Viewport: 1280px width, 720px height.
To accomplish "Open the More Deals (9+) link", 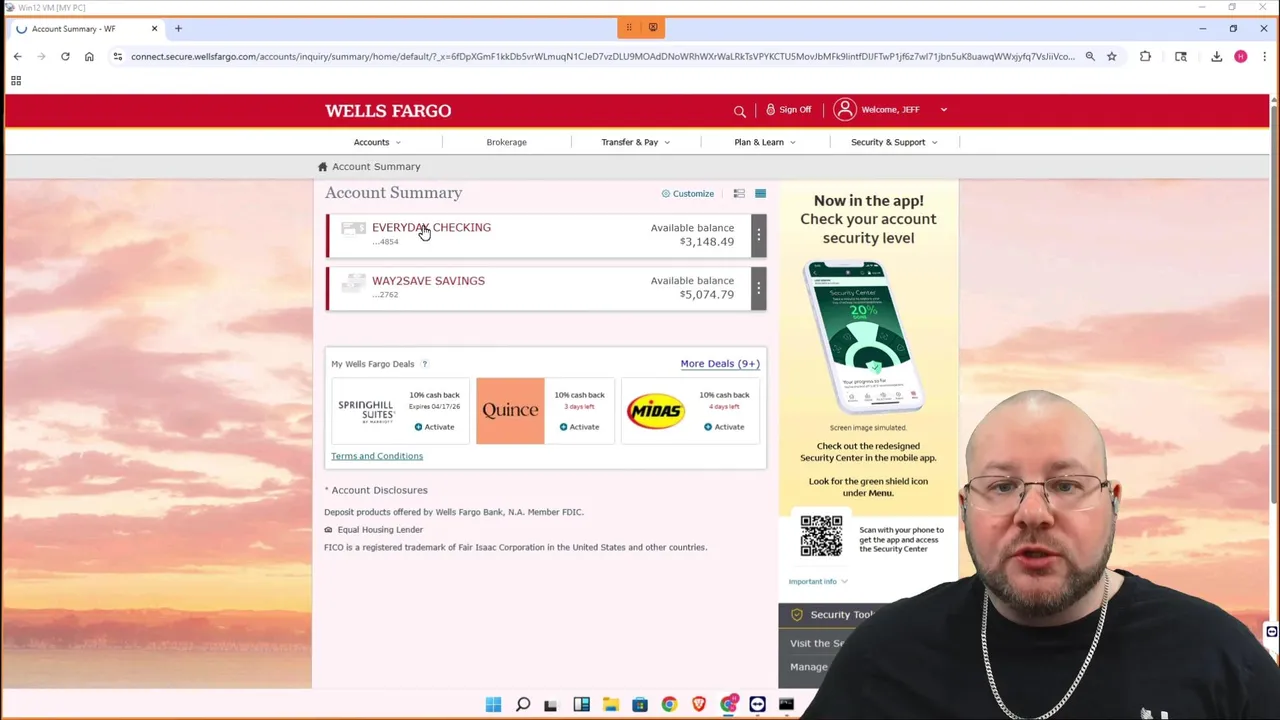I will click(720, 364).
